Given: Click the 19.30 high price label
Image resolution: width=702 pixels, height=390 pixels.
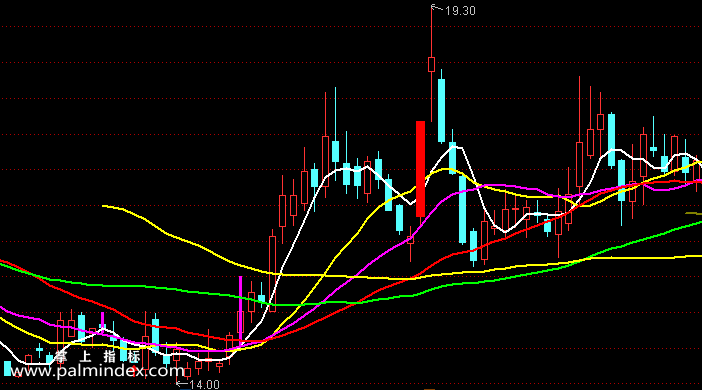Looking at the screenshot, I should pos(461,11).
